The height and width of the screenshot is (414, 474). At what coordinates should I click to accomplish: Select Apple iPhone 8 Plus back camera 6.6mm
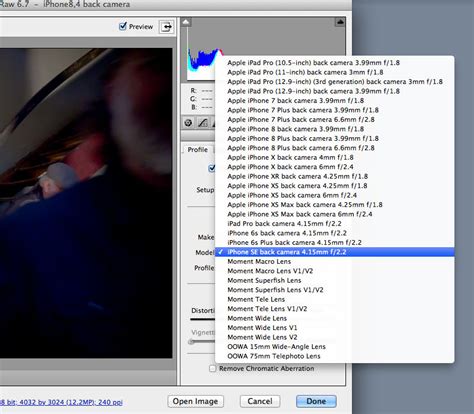[335, 148]
